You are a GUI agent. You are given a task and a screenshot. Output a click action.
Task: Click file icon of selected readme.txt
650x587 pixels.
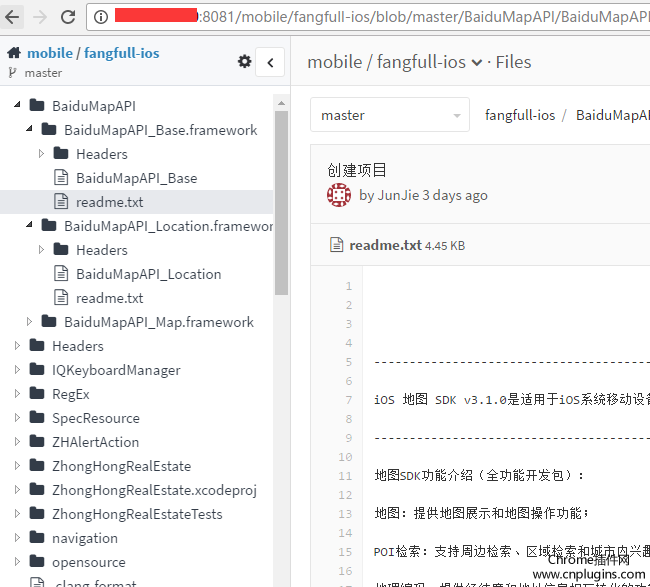[x=61, y=201]
